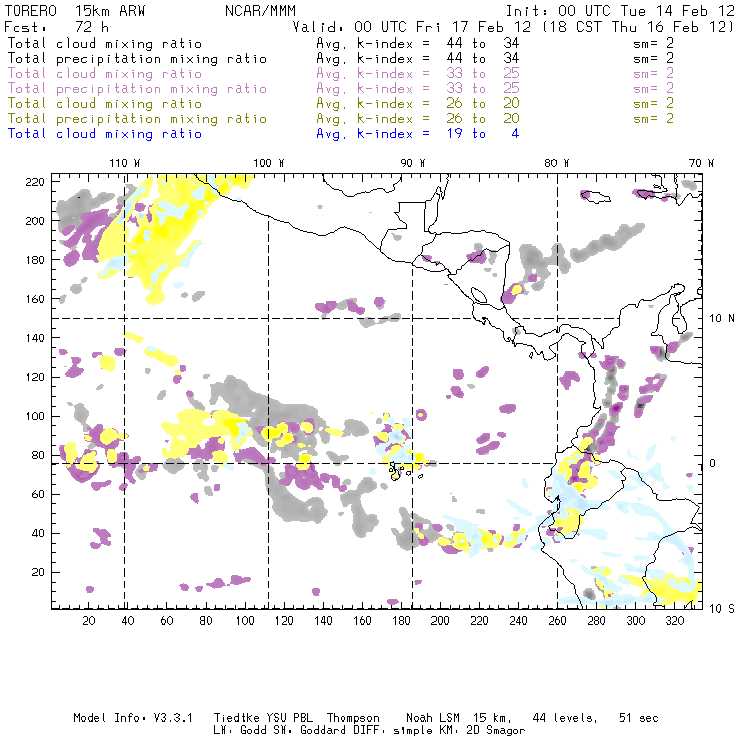
Task: Select the "LW: Godd" text
Action: [x=239, y=731]
